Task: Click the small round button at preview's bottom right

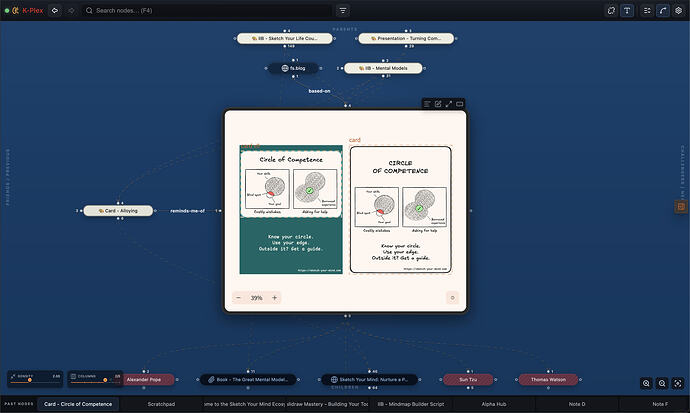Action: coord(452,298)
